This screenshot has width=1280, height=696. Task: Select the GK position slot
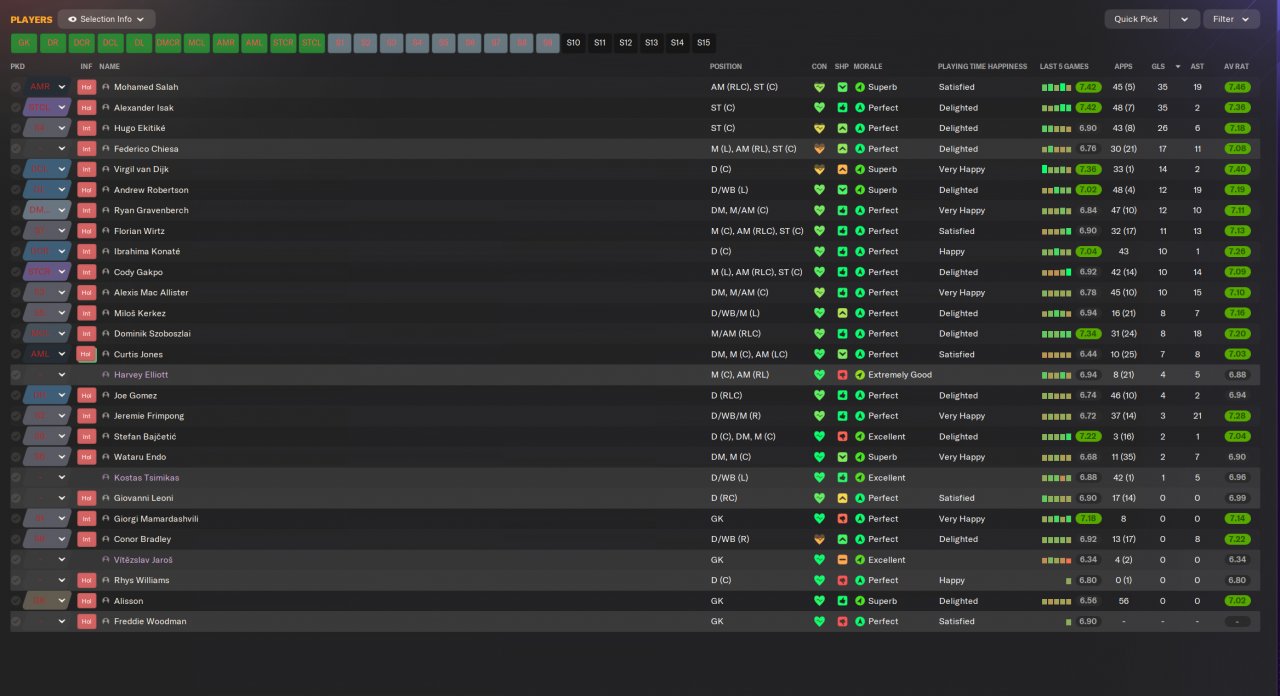(x=24, y=43)
